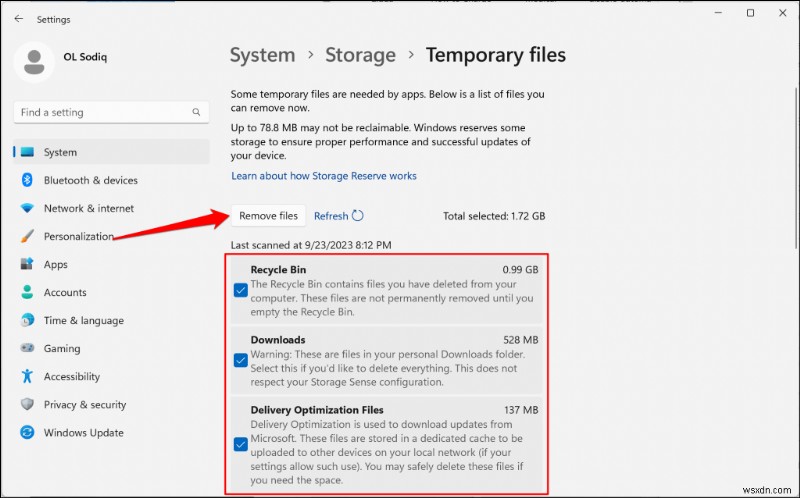Click the 528 MB size value
This screenshot has height=498, width=800.
pos(520,340)
